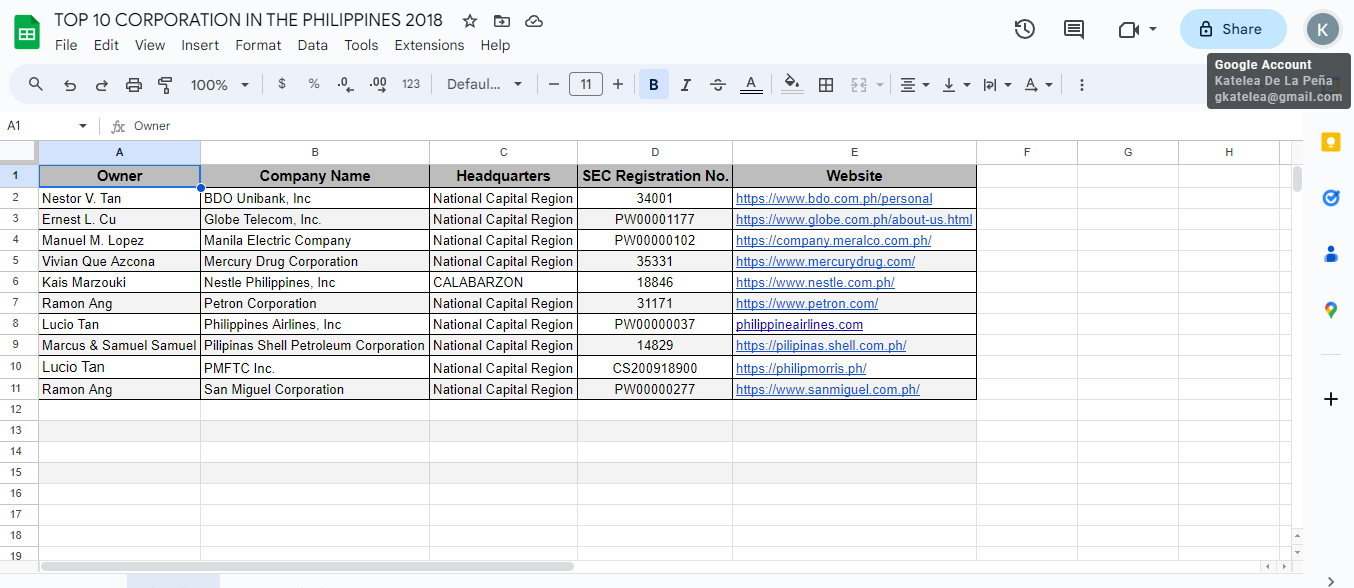1354x588 pixels.
Task: Open version history clock icon
Action: (1025, 29)
